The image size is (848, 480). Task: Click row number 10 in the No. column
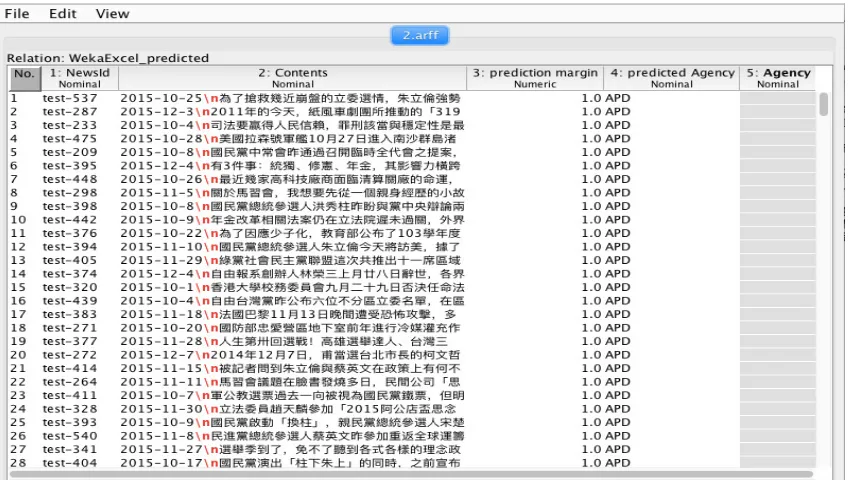(25, 220)
